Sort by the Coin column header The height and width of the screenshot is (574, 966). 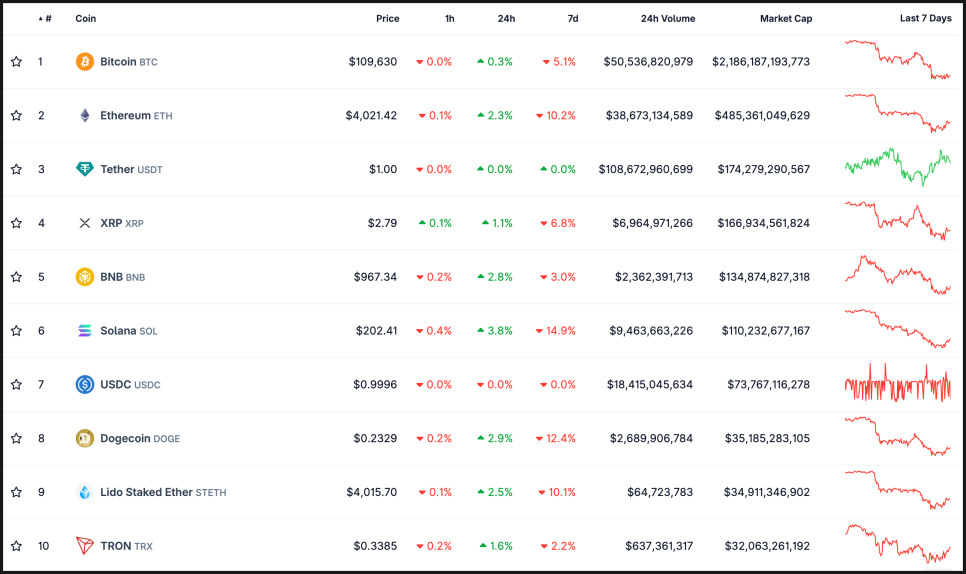pyautogui.click(x=86, y=18)
